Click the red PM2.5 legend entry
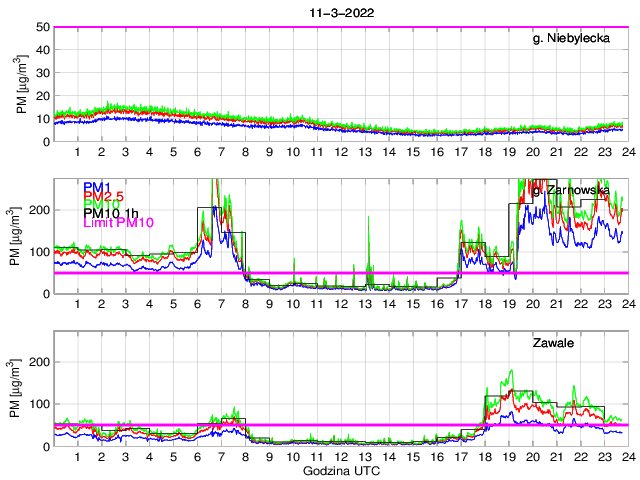The image size is (640, 480). [103, 197]
